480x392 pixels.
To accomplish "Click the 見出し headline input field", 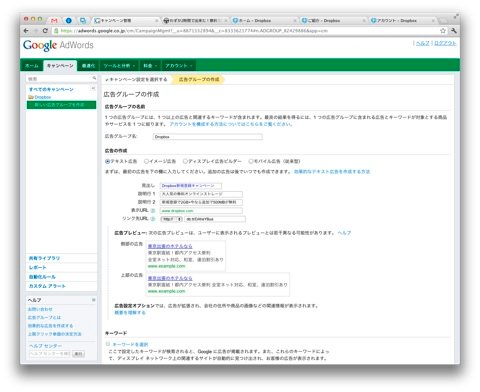I will (191, 186).
